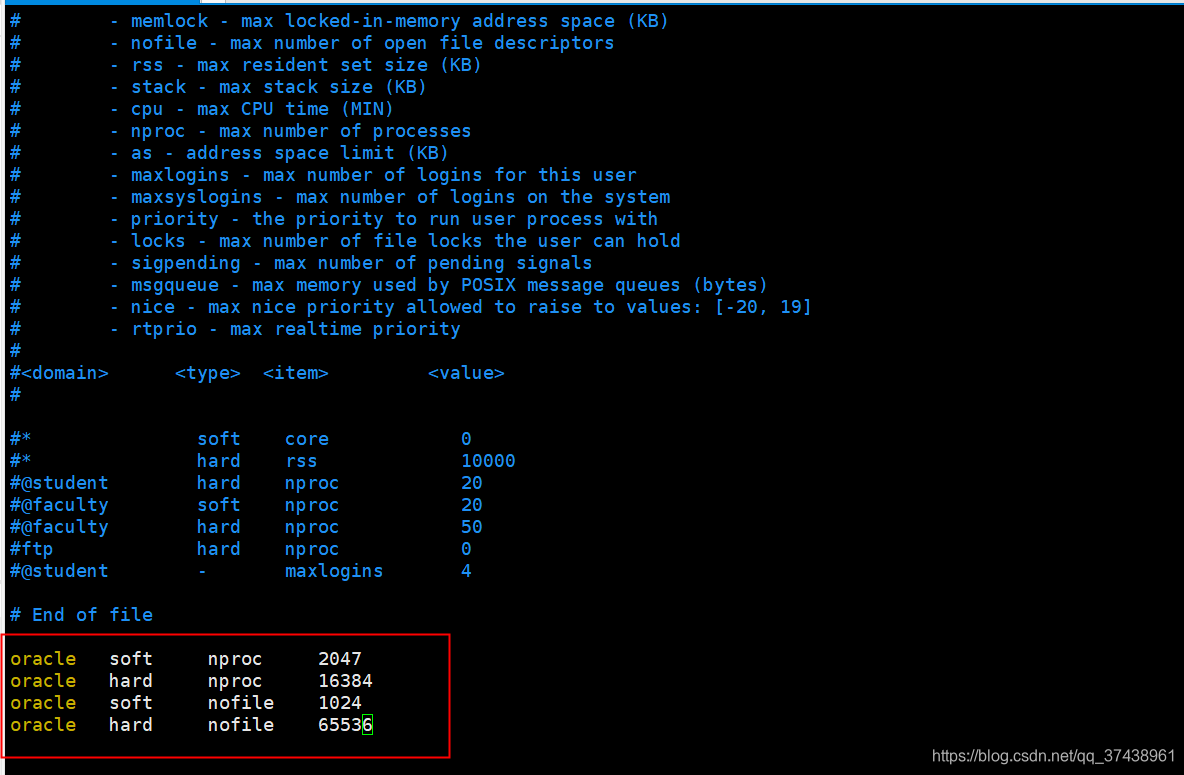The height and width of the screenshot is (775, 1184).
Task: Click the '<value>' column header
Action: pos(467,373)
